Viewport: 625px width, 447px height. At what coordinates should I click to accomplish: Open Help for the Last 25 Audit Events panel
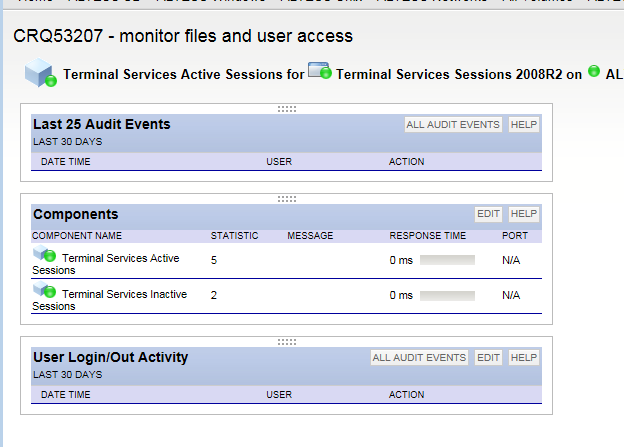(524, 125)
